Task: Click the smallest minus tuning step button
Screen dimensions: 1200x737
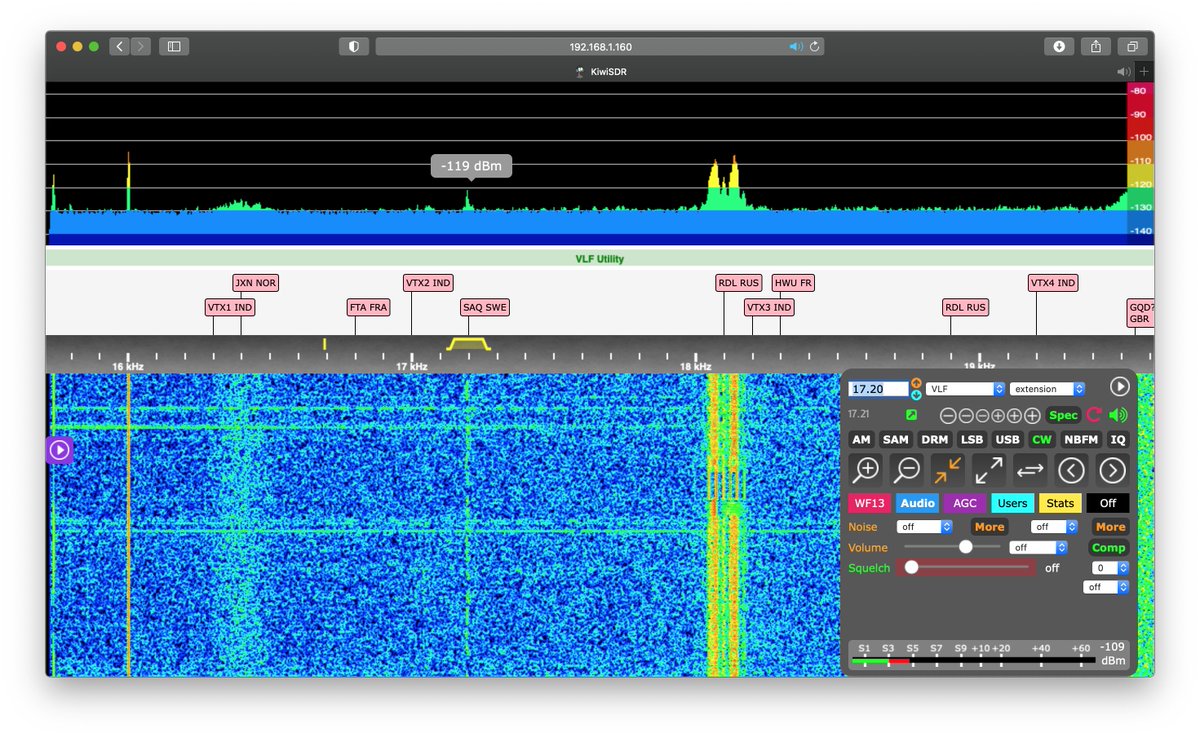Action: coord(982,415)
